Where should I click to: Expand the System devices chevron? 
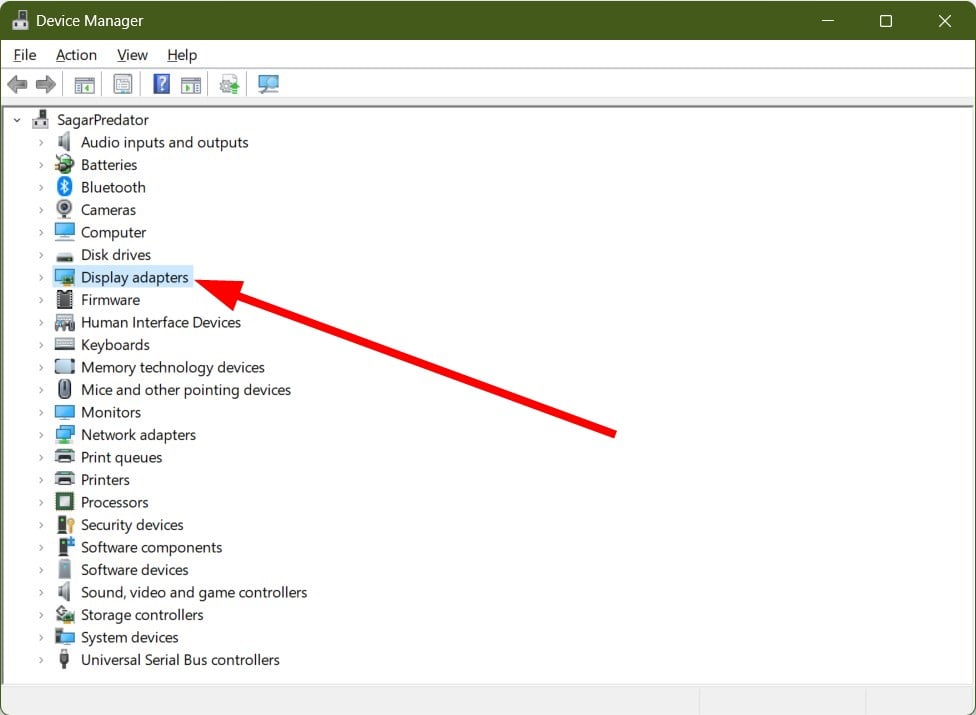(x=41, y=637)
